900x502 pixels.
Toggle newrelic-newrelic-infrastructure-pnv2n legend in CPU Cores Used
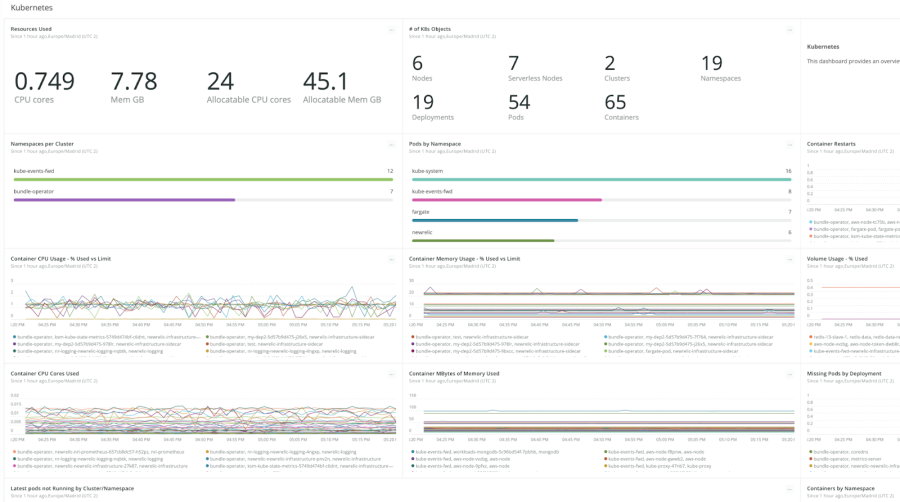293,459
